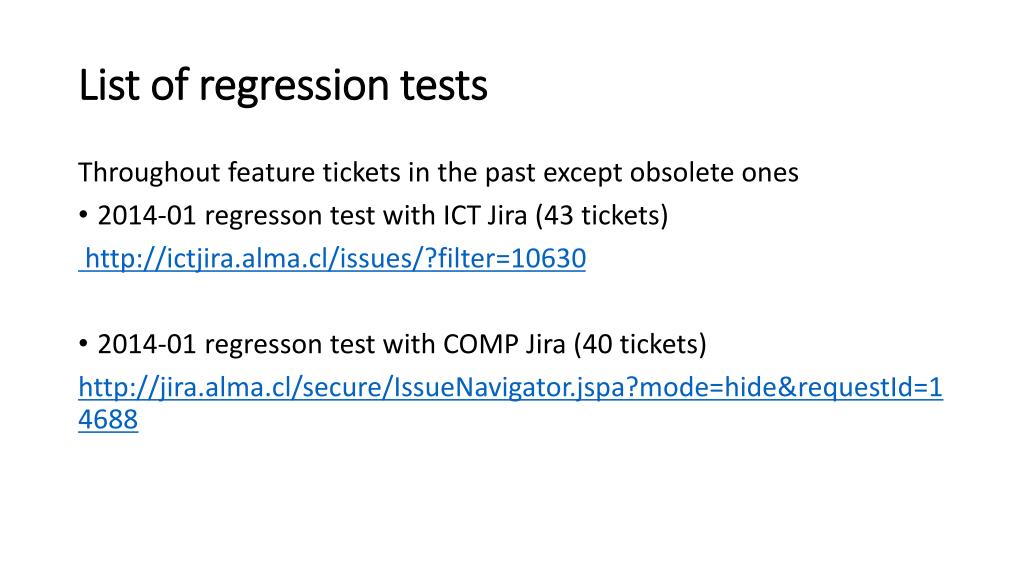This screenshot has height=576, width=1024.
Task: Click the word 'regression' in the title
Action: click(x=294, y=87)
